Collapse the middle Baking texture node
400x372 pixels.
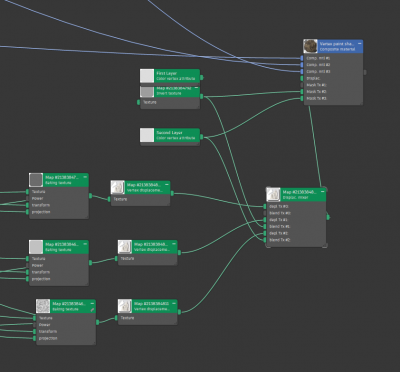tap(85, 244)
